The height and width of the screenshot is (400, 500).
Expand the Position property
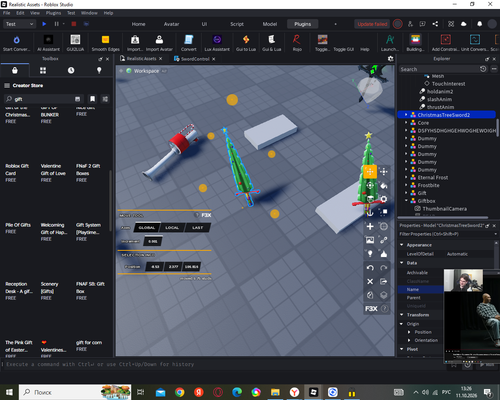pos(409,332)
